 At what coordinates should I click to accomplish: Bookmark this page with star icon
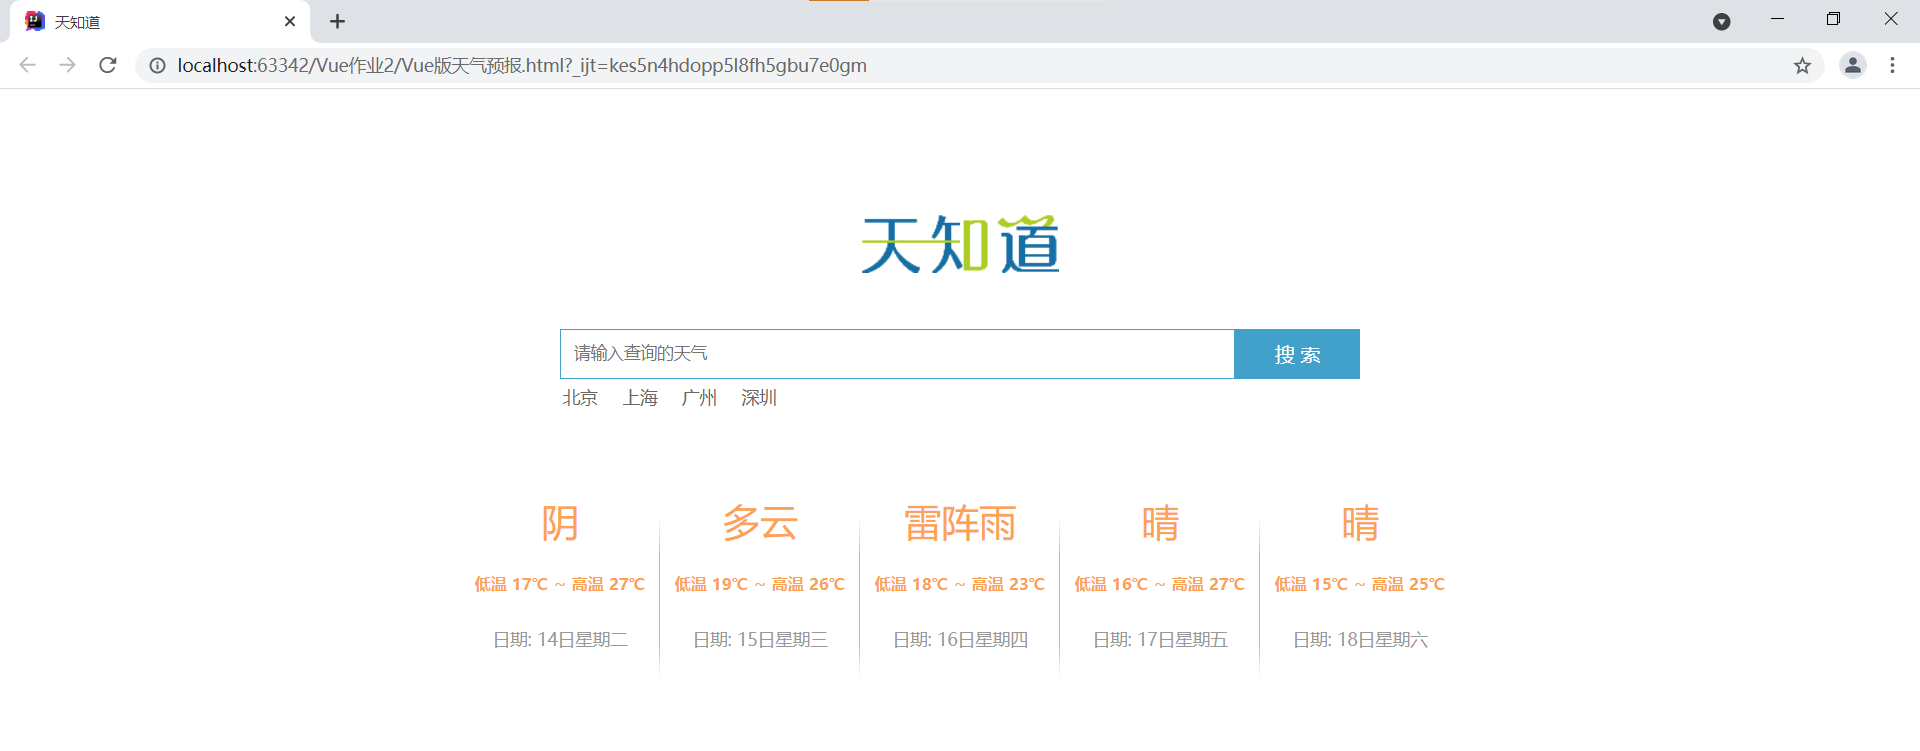pos(1802,65)
